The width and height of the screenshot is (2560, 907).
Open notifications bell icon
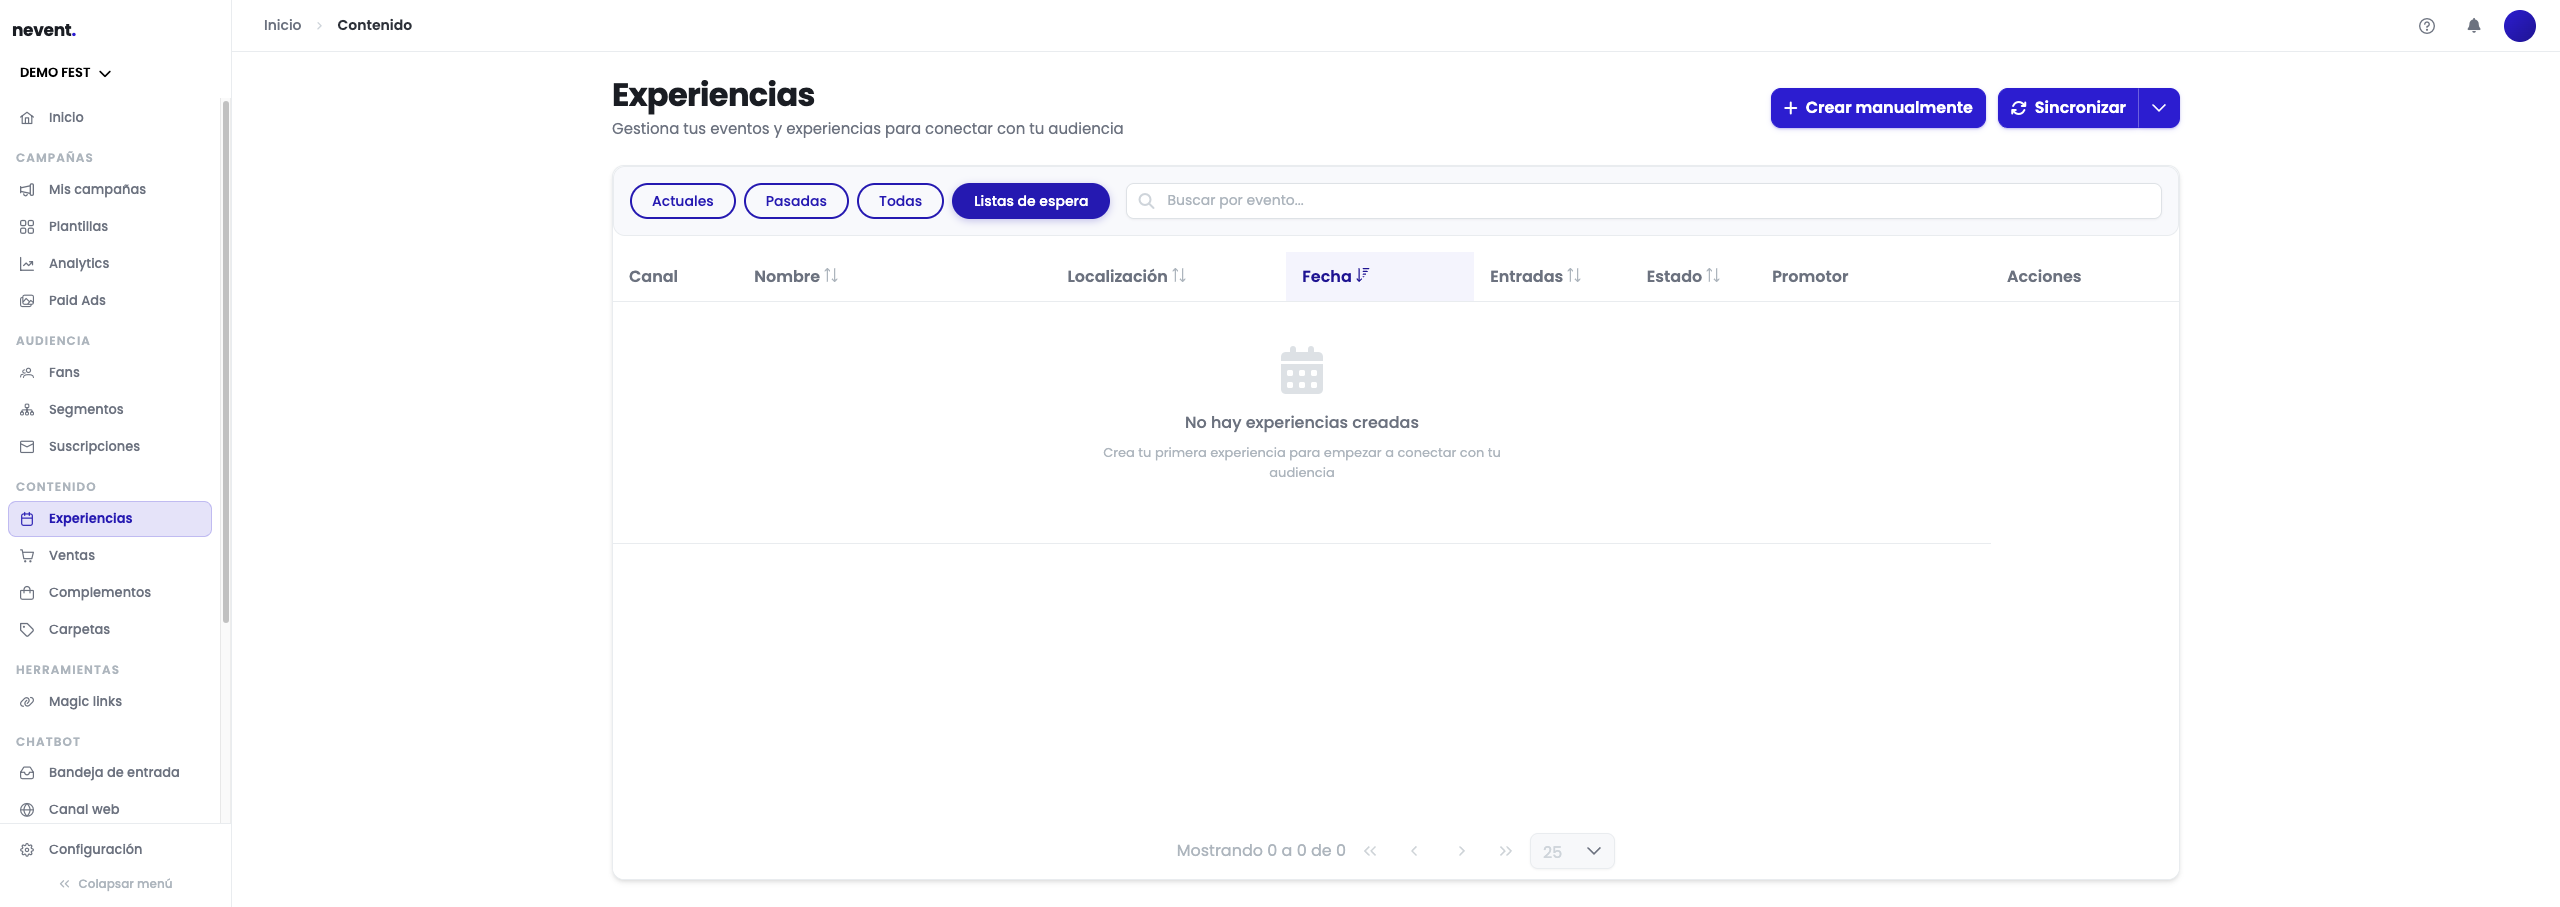2474,26
